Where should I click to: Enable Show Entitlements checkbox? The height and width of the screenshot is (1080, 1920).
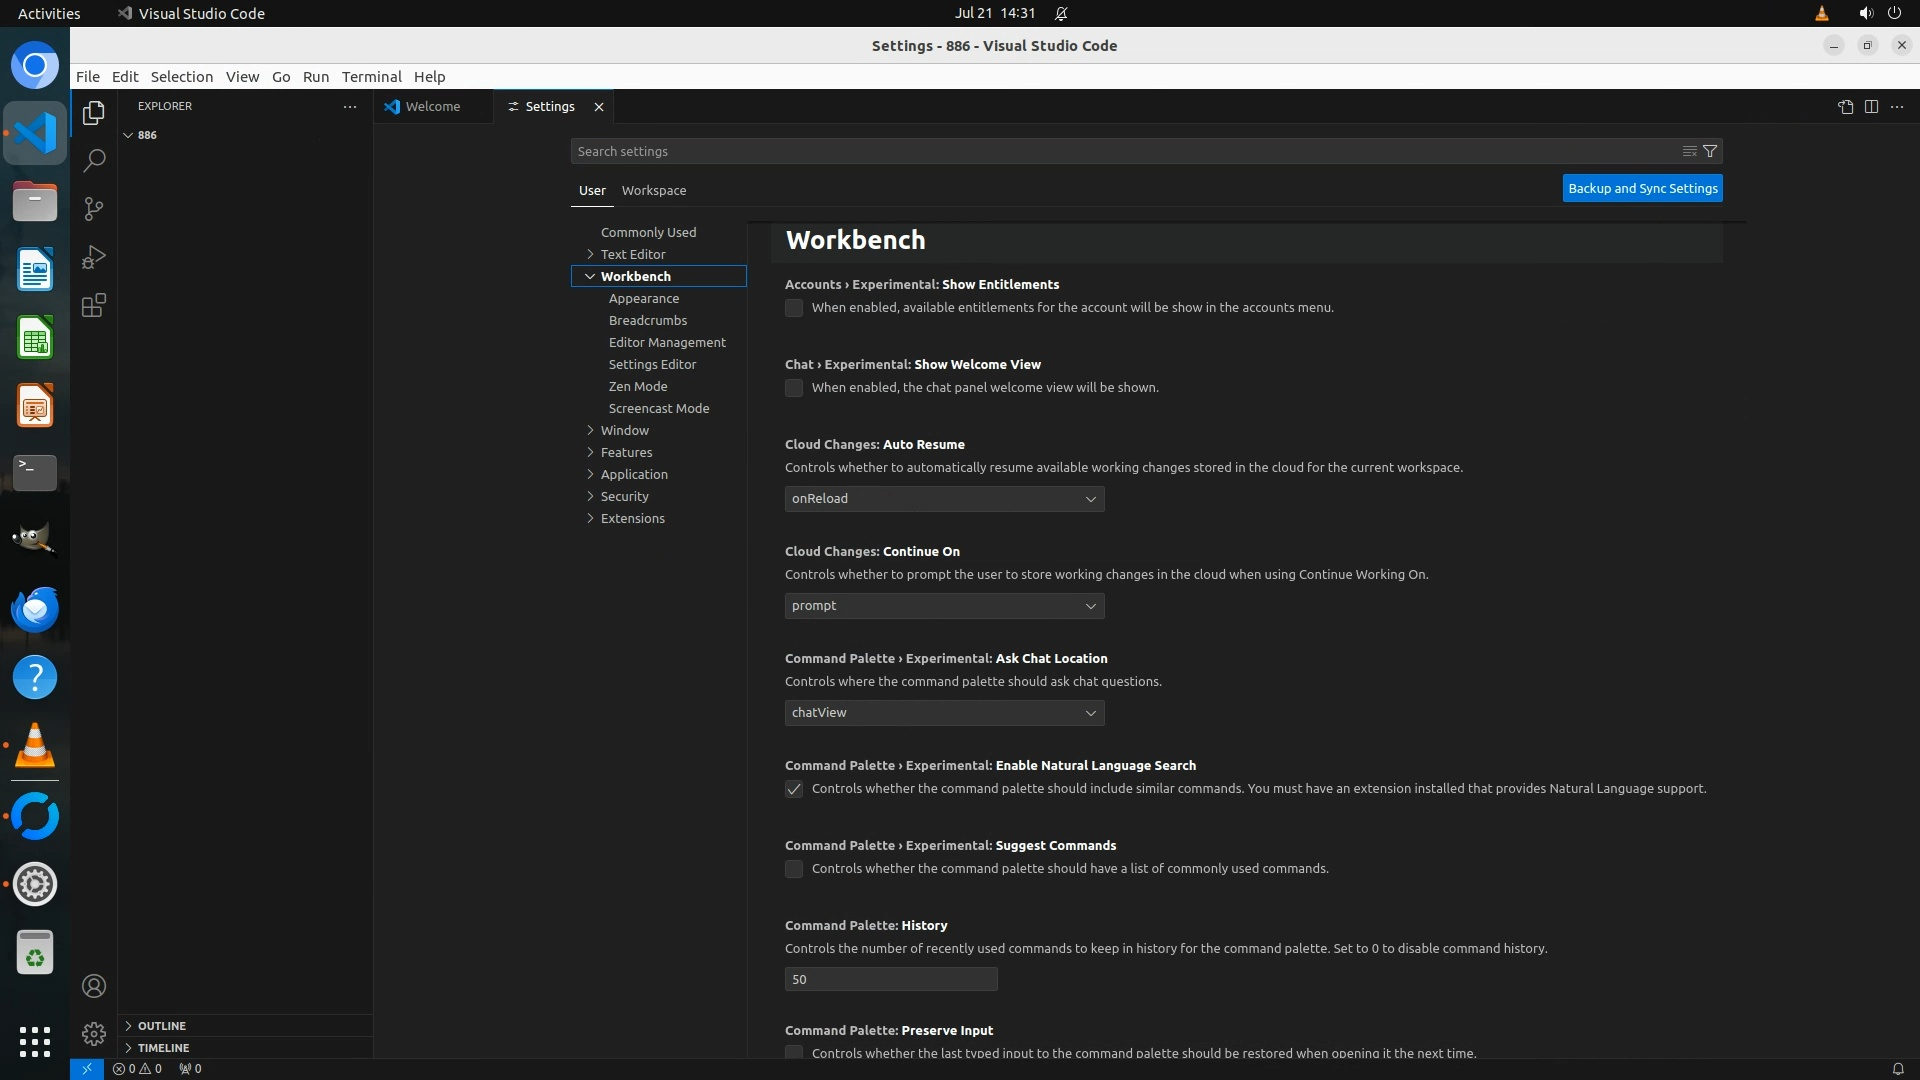[x=794, y=308]
